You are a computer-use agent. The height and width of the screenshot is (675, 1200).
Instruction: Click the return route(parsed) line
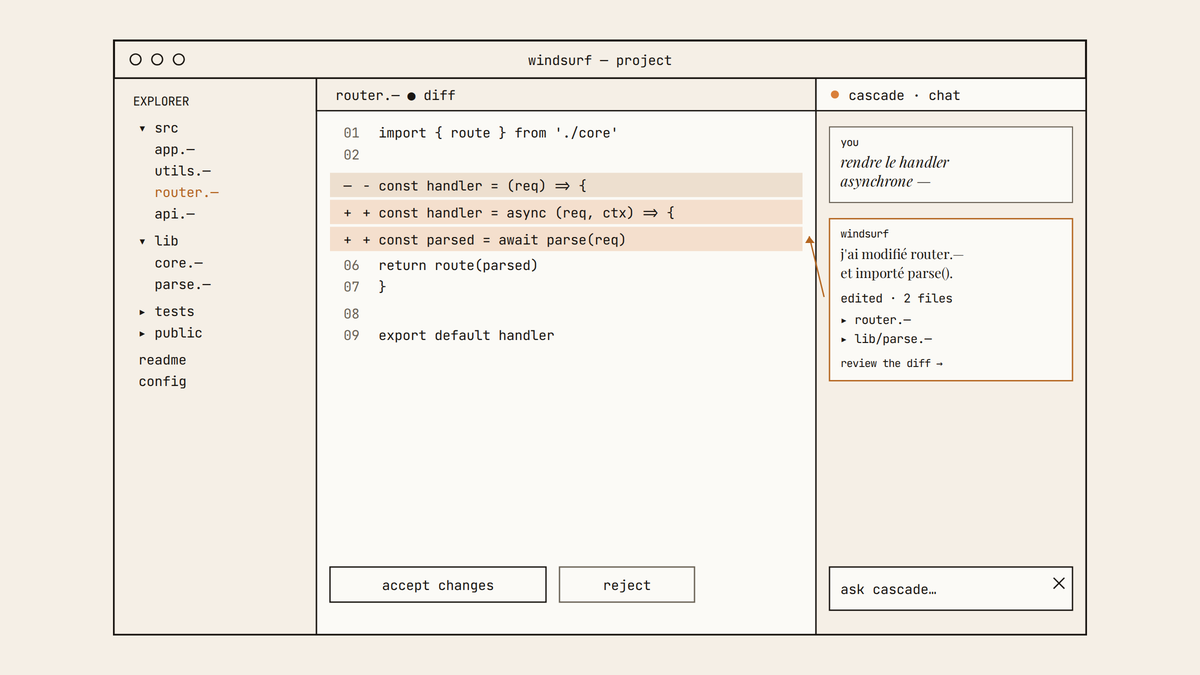[x=458, y=266]
